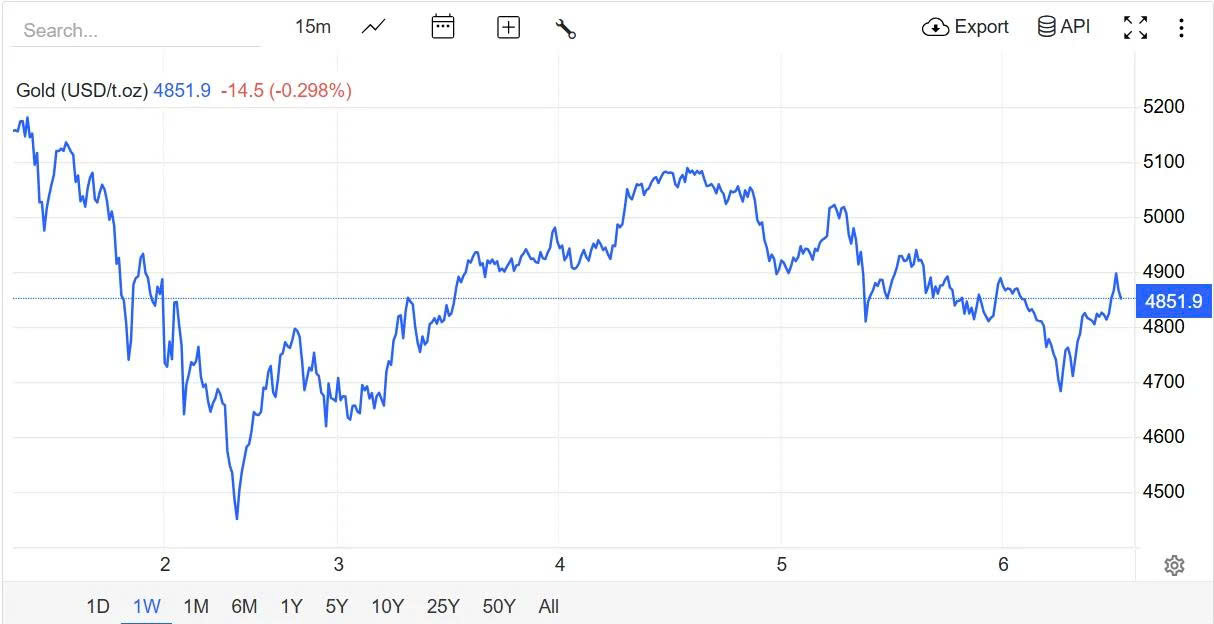Show the 5Y price history

(337, 606)
